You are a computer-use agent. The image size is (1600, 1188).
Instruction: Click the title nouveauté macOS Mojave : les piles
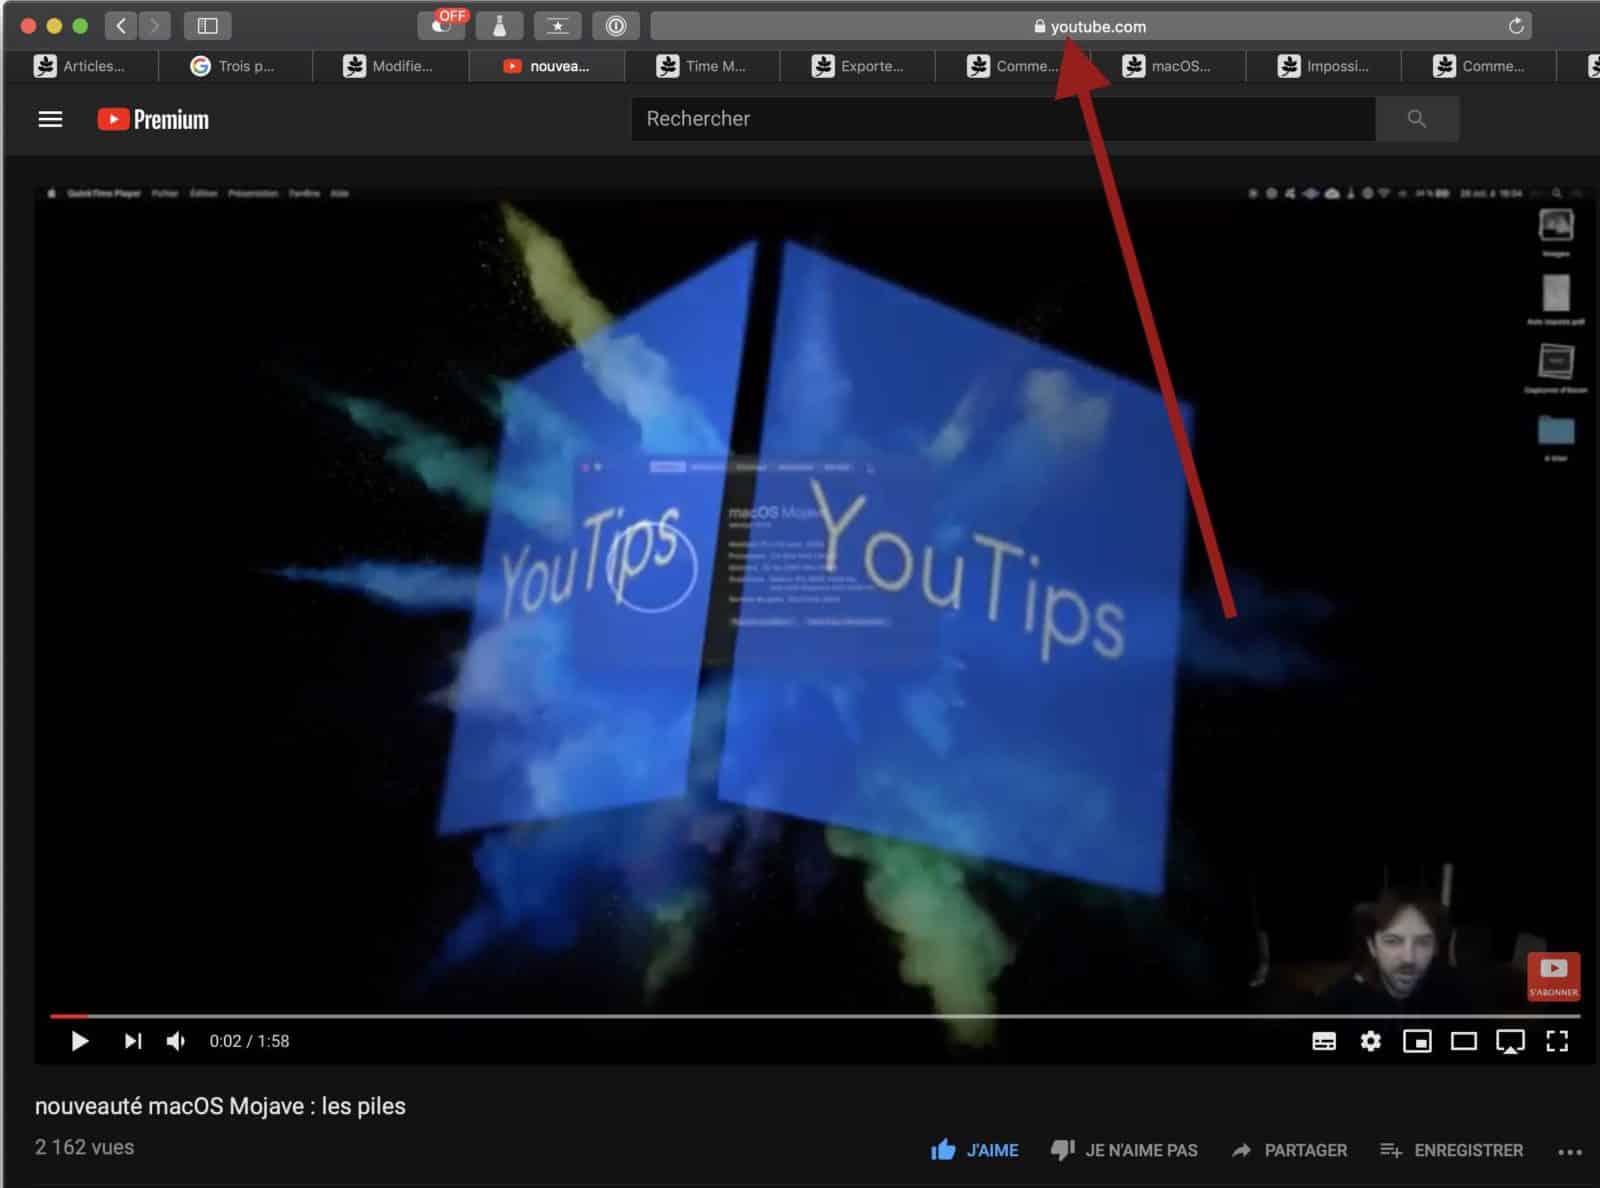(x=220, y=1106)
